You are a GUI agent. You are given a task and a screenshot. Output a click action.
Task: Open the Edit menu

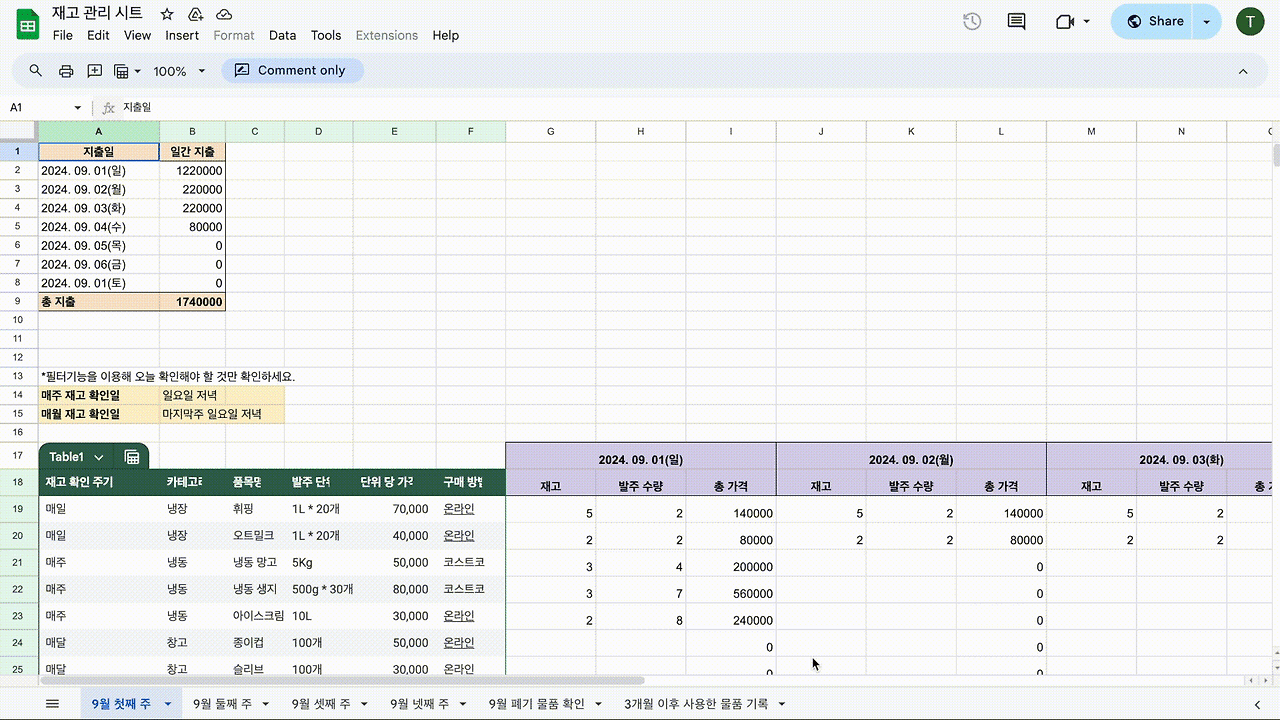pos(98,35)
